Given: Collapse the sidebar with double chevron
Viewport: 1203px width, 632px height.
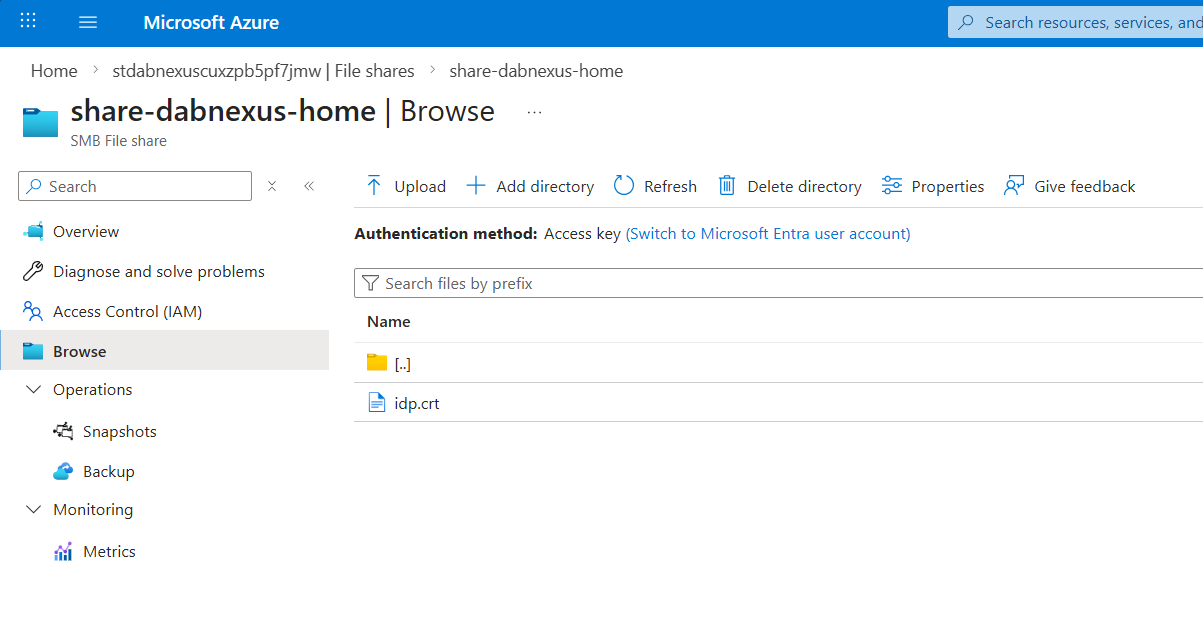Looking at the screenshot, I should pos(309,186).
